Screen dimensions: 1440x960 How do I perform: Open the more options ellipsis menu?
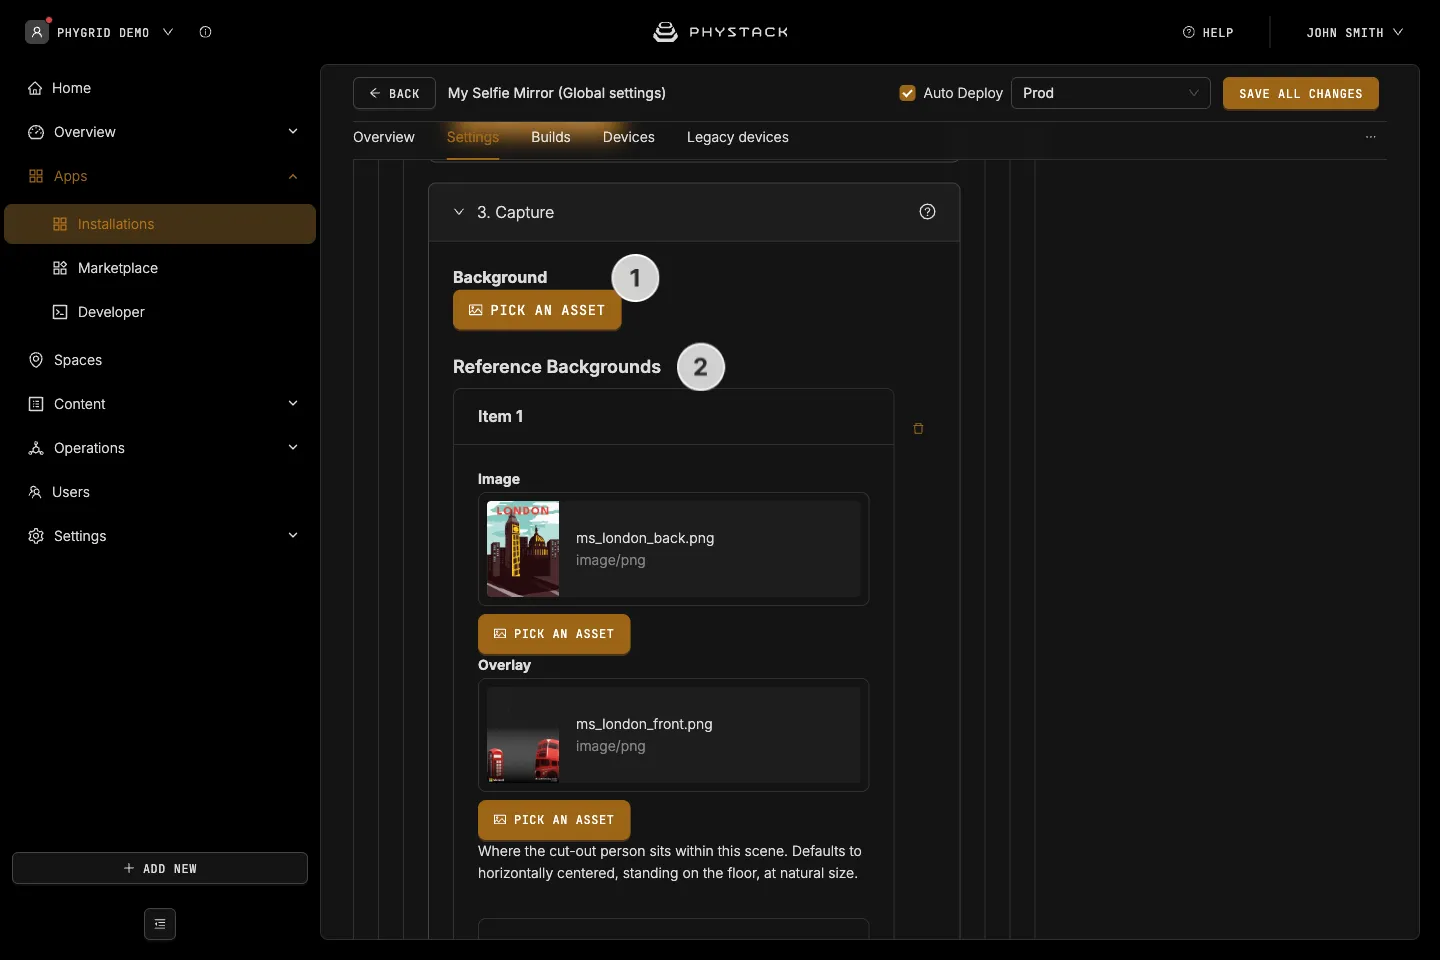tap(1371, 137)
